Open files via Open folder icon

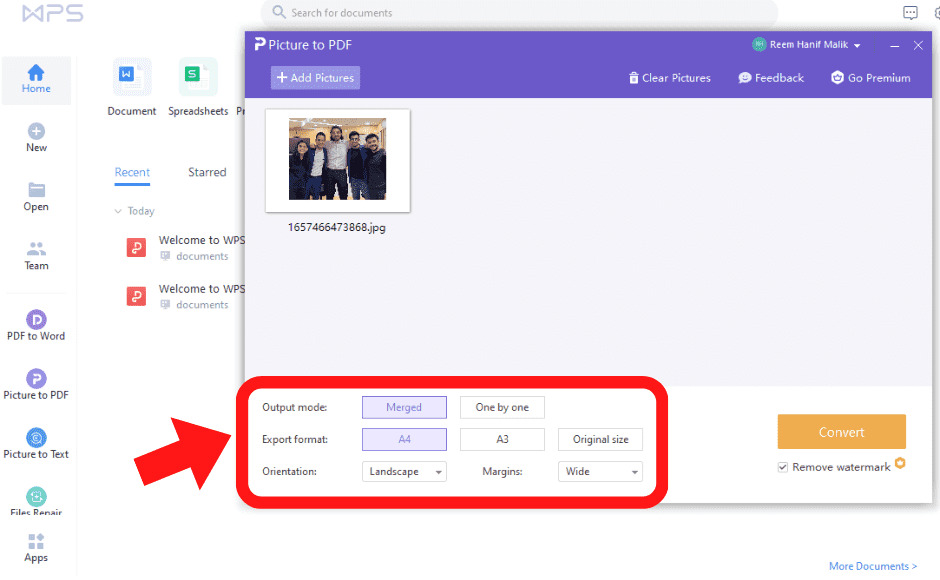click(x=36, y=190)
